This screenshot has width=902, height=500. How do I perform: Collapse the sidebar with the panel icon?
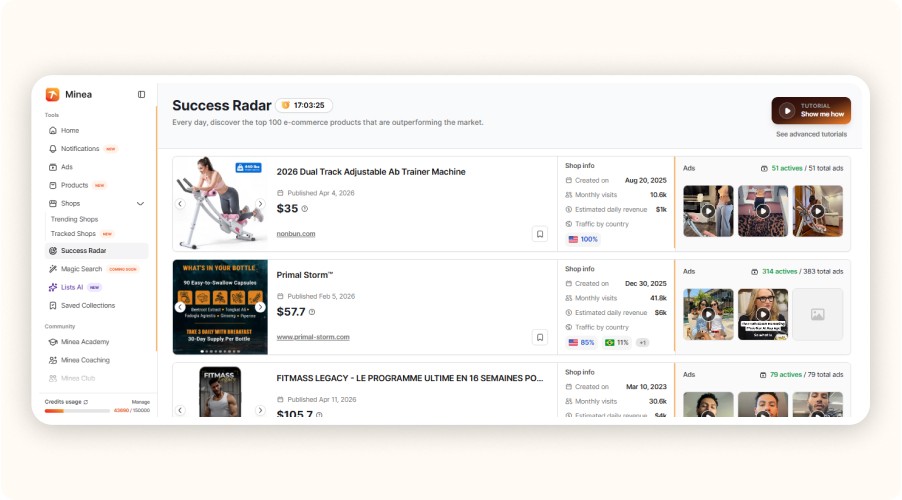coord(142,94)
